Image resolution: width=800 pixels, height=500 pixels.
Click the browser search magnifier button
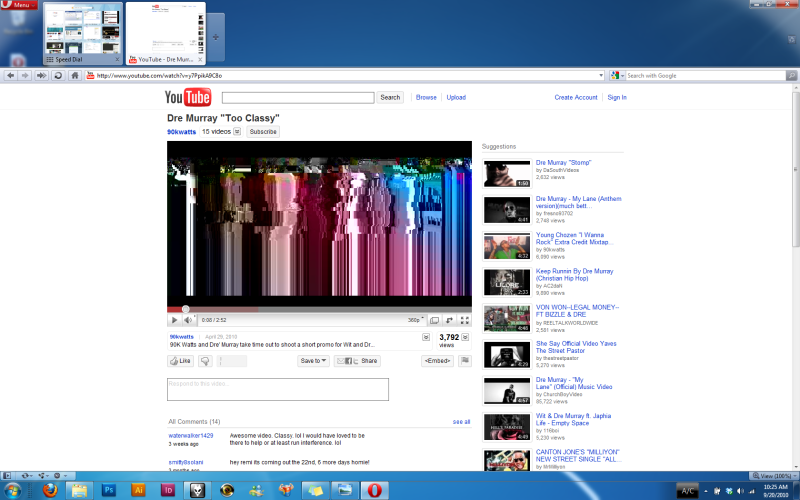[791, 76]
